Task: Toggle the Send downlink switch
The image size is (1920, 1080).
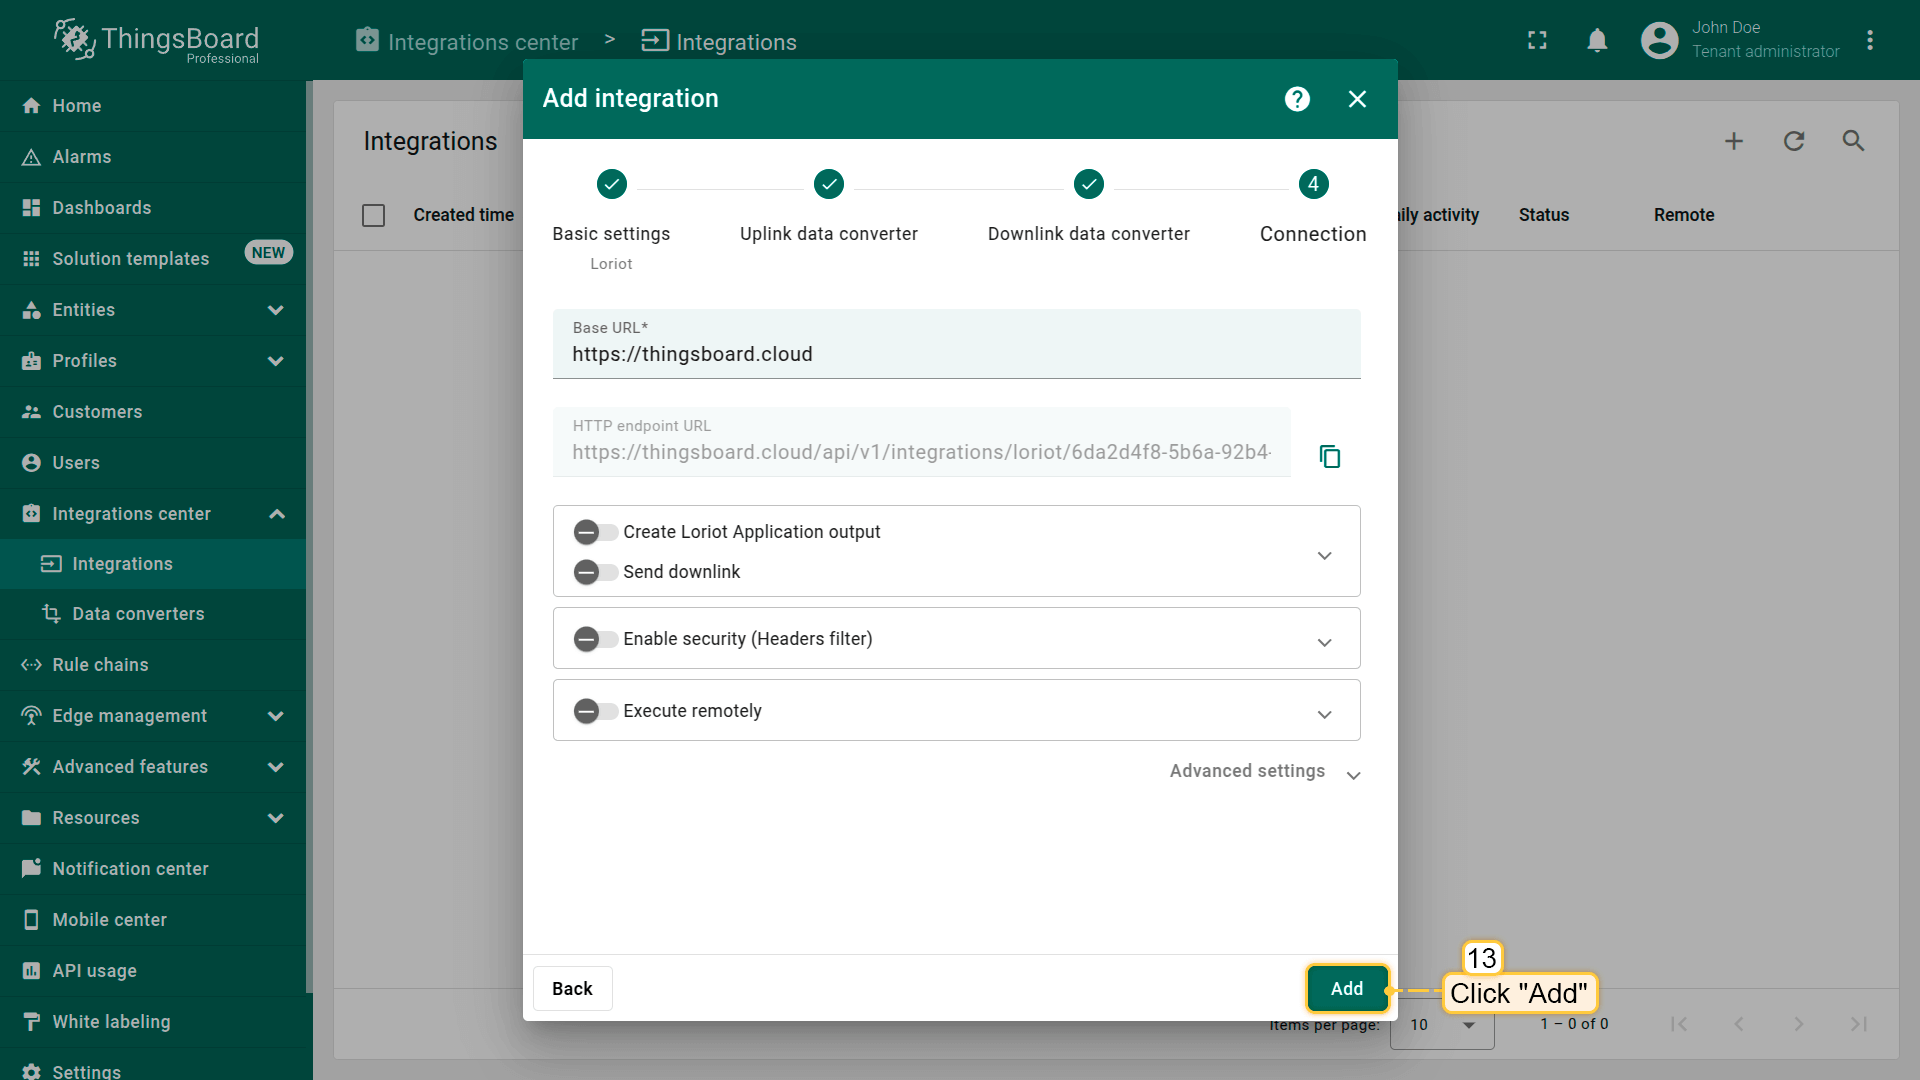Action: [x=595, y=572]
